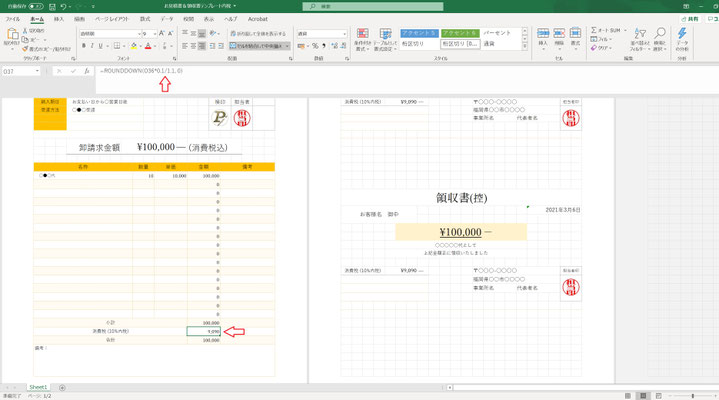Toggle Align Right in alignment group
This screenshot has height=400, width=719.
click(x=202, y=46)
